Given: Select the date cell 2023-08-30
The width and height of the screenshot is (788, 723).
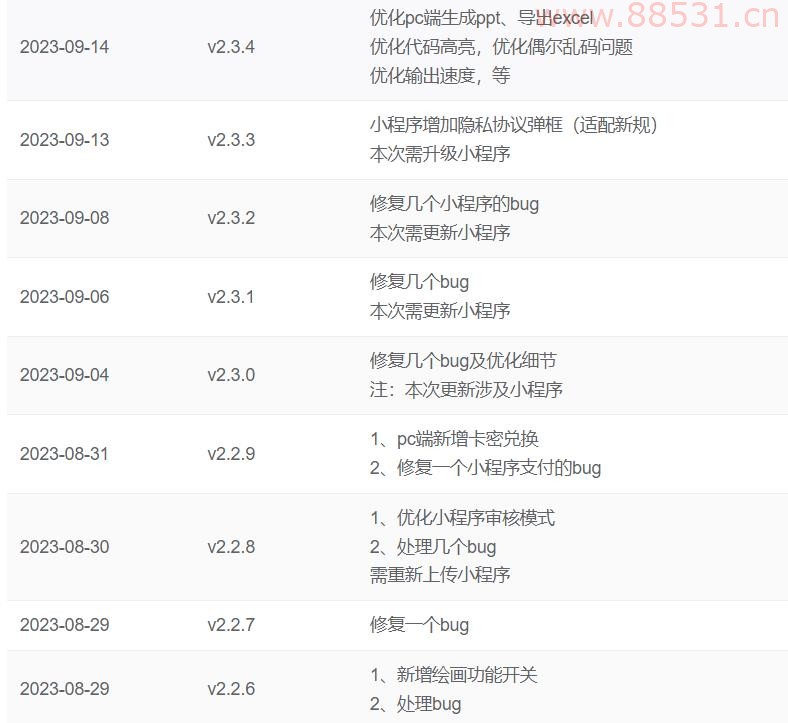Looking at the screenshot, I should pyautogui.click(x=64, y=547).
